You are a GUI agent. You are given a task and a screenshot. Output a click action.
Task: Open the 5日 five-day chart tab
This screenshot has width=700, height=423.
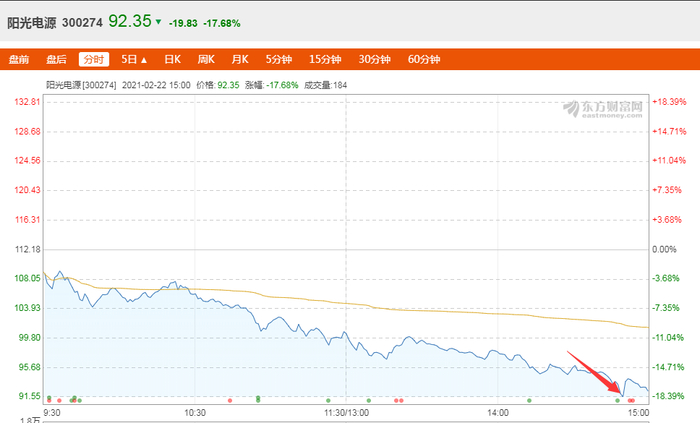pos(129,59)
